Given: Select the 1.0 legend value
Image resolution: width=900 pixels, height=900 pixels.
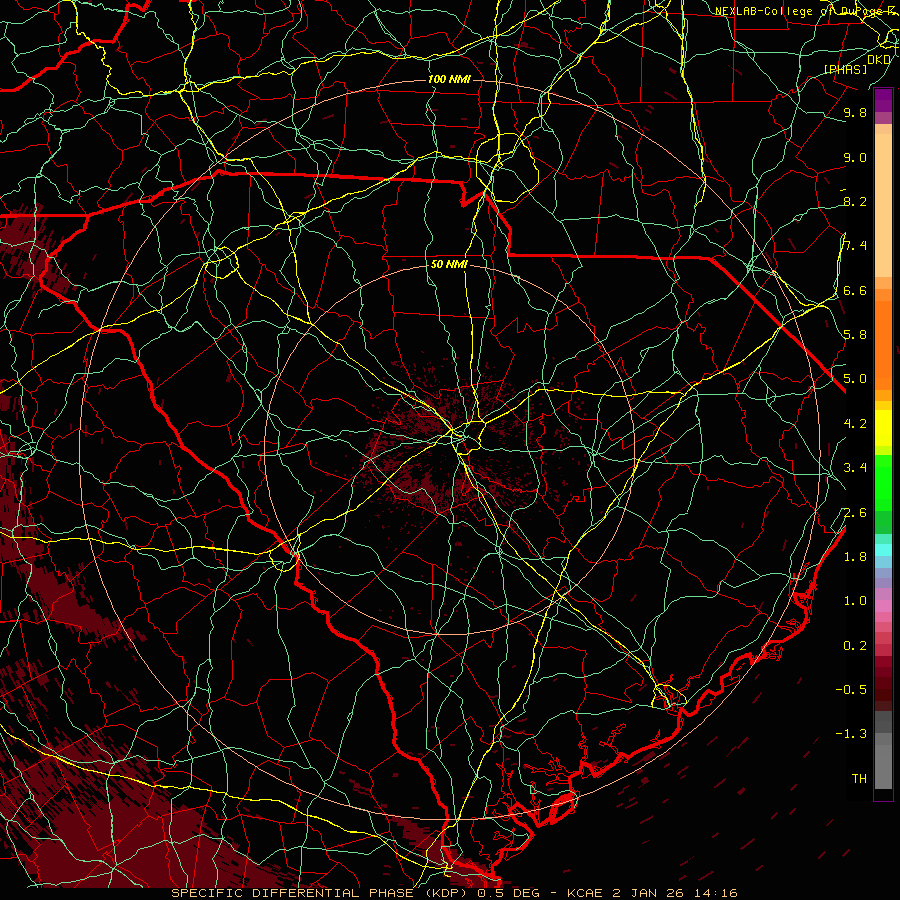Looking at the screenshot, I should tap(855, 601).
